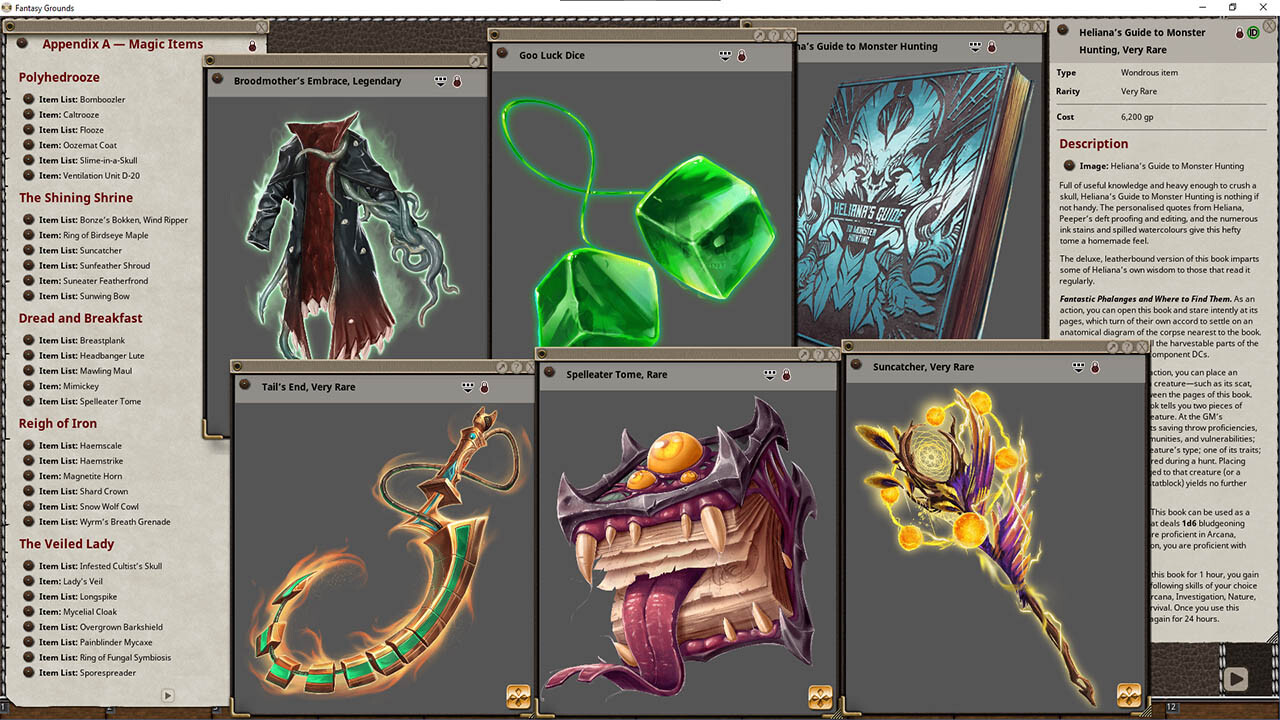Viewport: 1280px width, 720px height.
Task: Click image size icon on Suncatcher window
Action: click(x=1129, y=693)
